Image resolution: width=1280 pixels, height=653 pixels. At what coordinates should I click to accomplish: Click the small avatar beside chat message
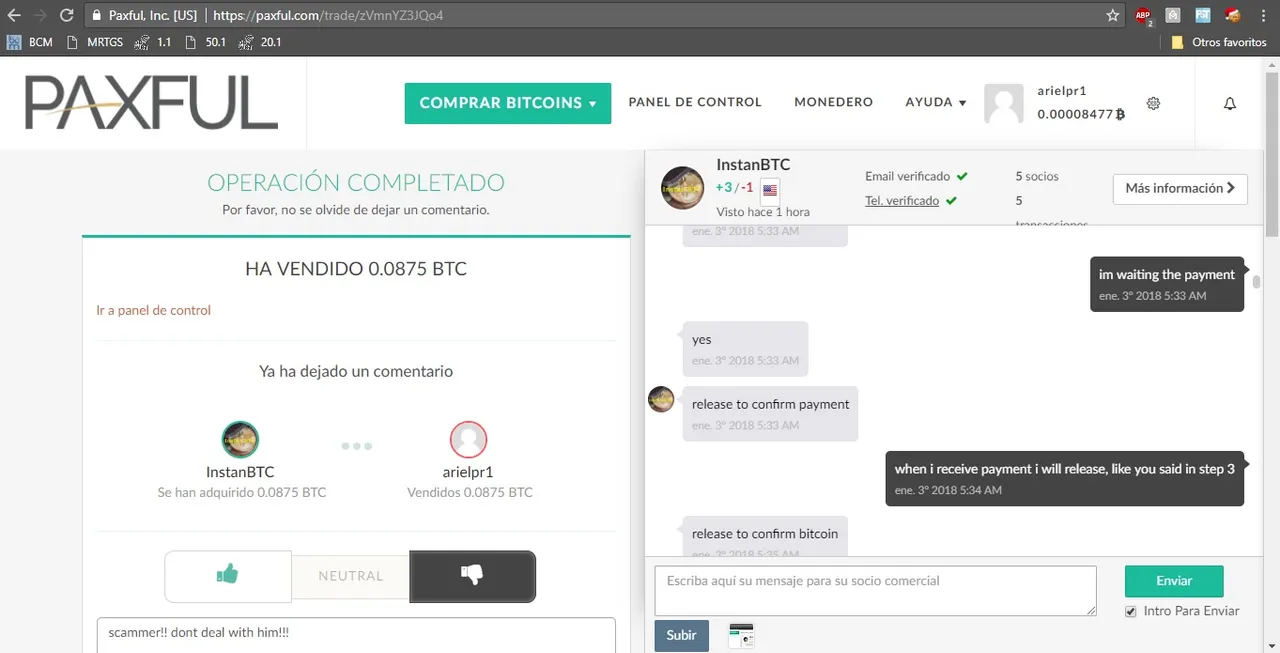click(x=661, y=399)
